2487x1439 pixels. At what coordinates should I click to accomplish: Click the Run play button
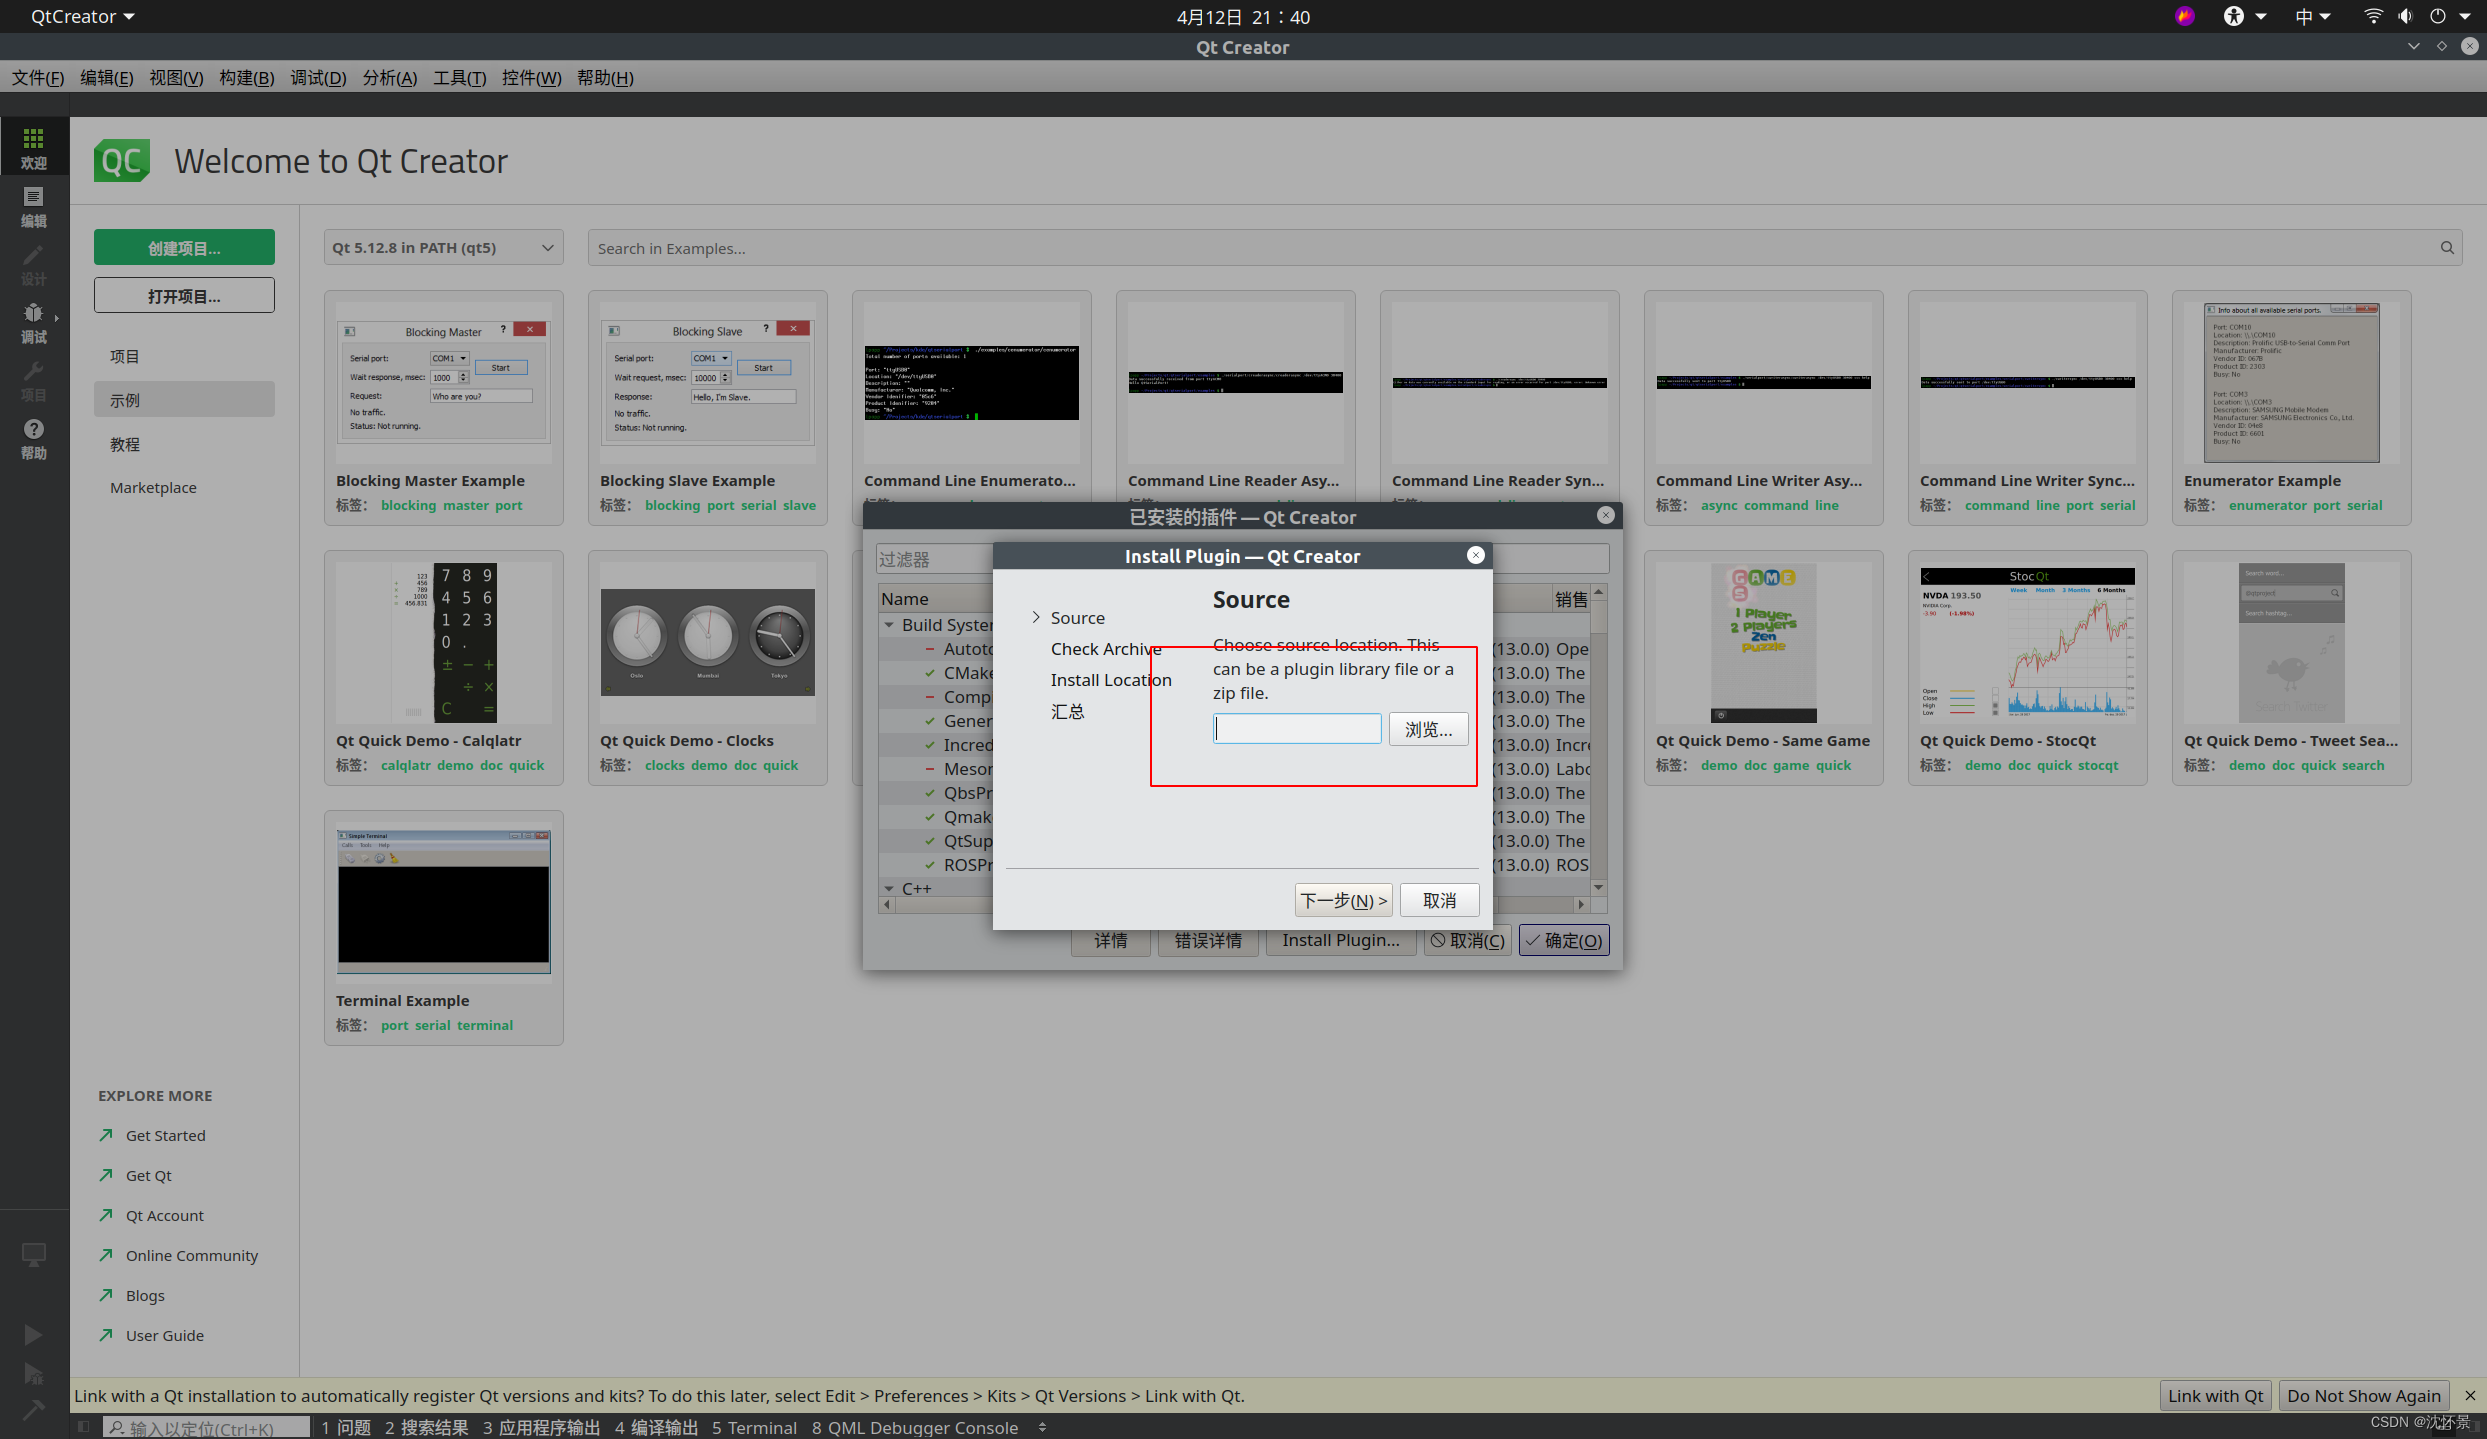pos(33,1334)
